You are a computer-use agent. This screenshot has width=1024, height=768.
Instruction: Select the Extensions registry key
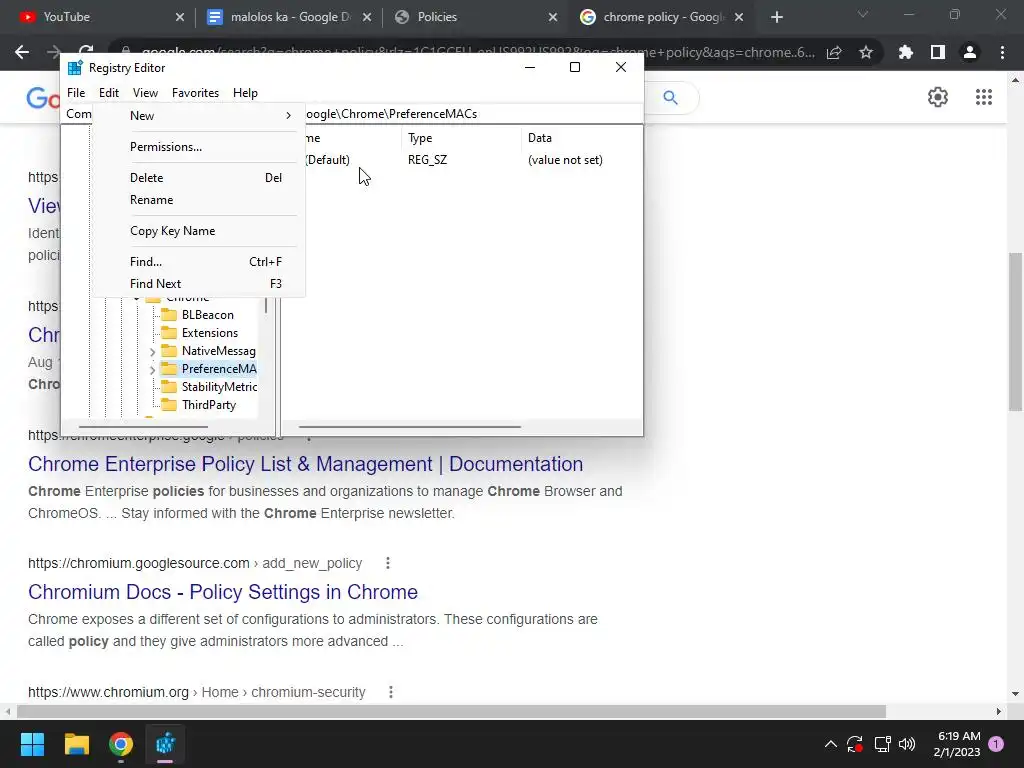[210, 333]
